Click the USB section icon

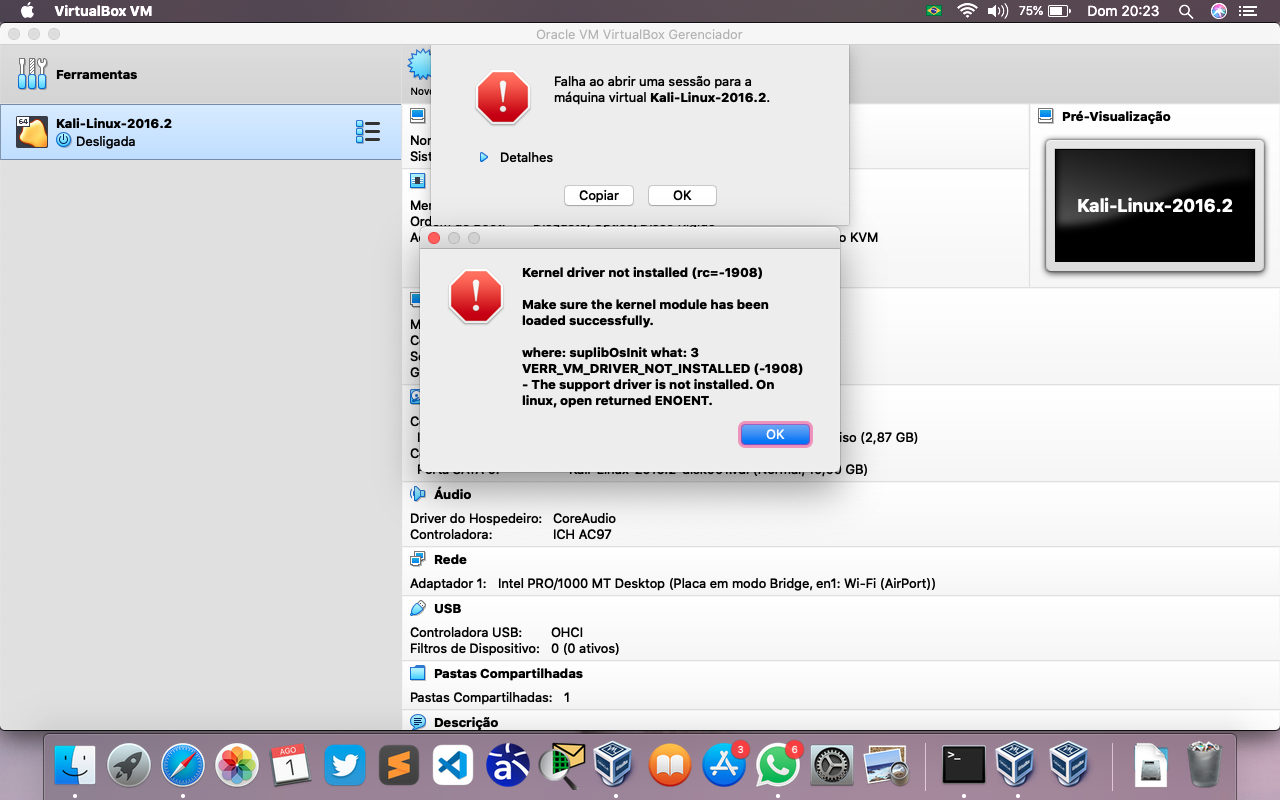pyautogui.click(x=418, y=608)
